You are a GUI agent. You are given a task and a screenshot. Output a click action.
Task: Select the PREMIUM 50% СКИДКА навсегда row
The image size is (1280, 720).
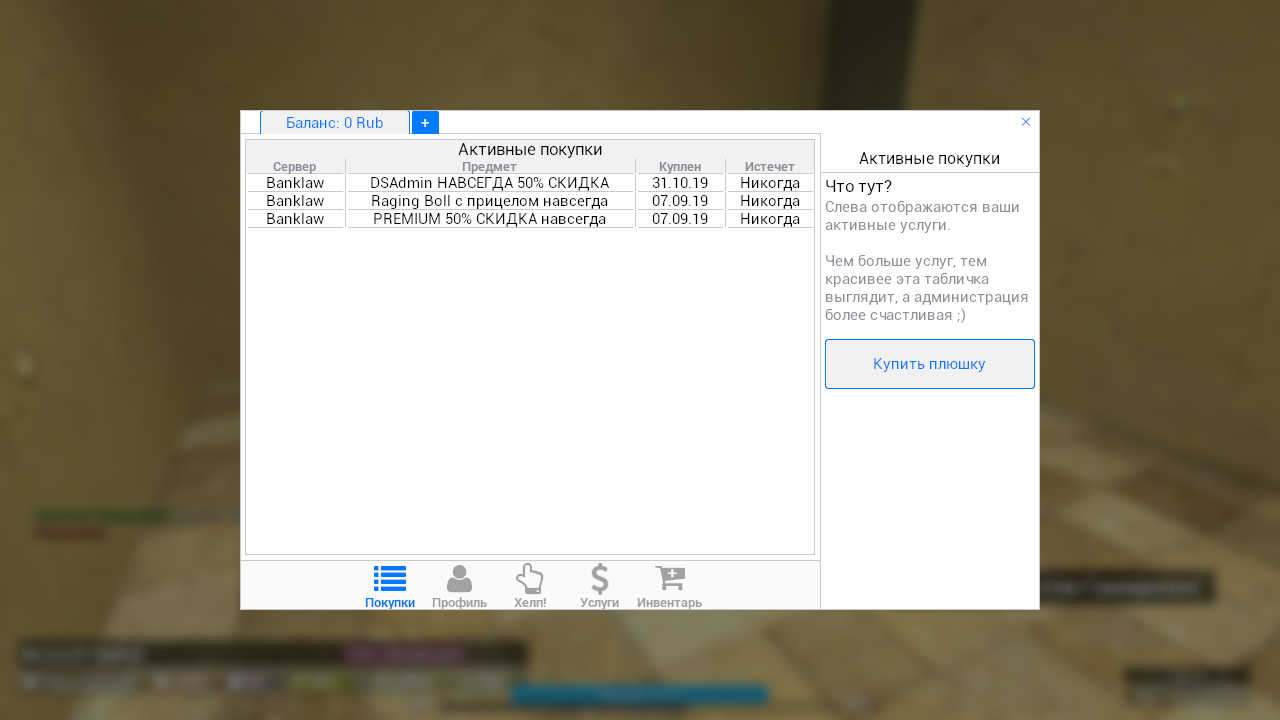click(489, 219)
